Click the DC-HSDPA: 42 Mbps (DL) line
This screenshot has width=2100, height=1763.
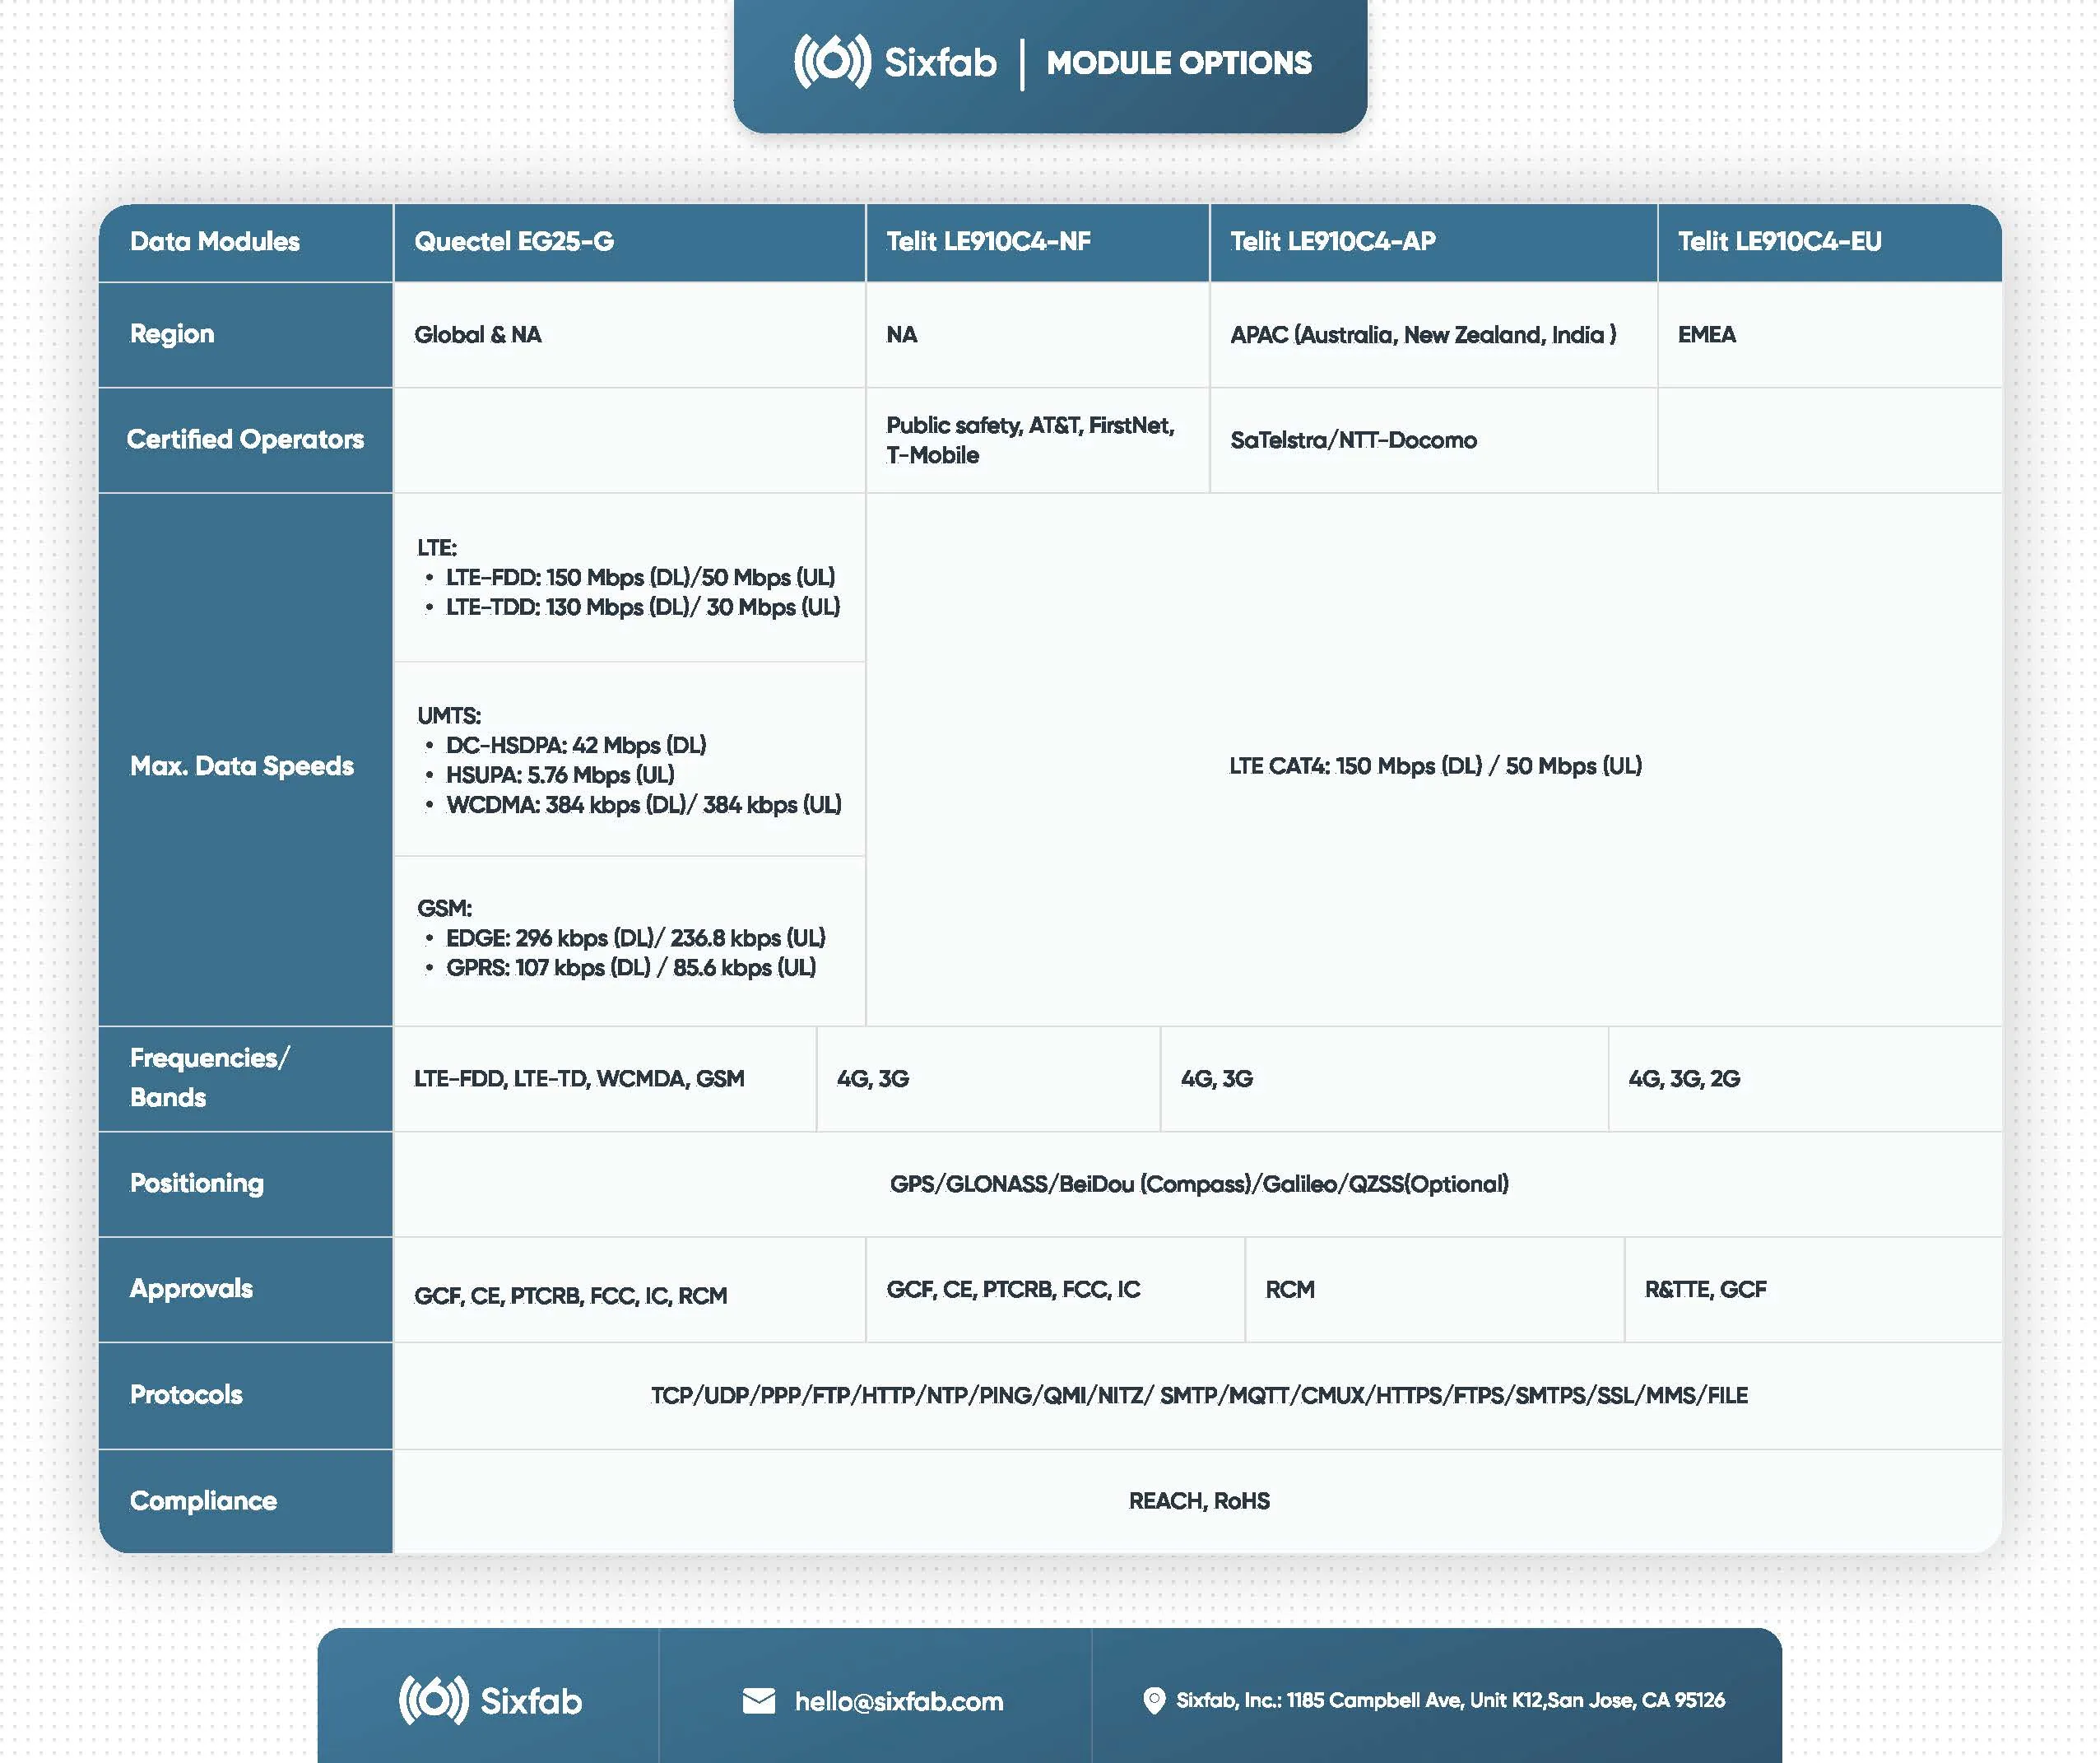point(576,745)
